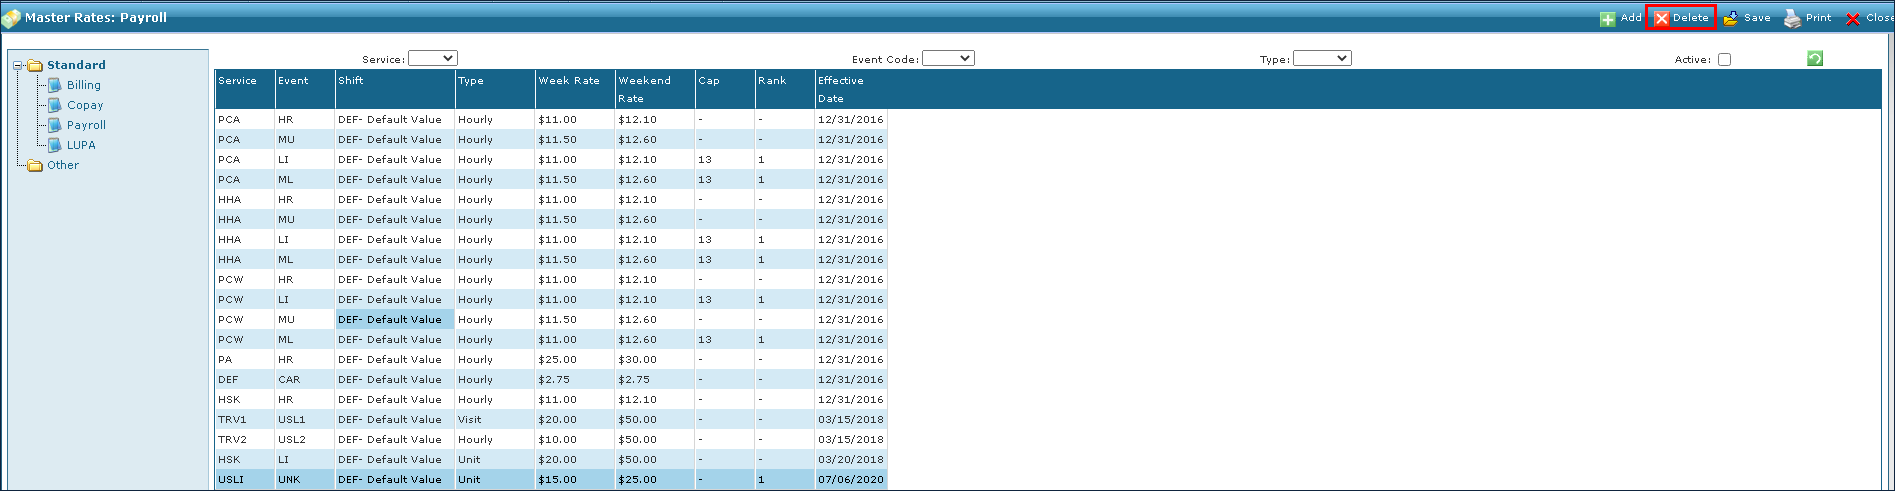Screen dimensions: 1895x491
Task: Open the Type filter dropdown
Action: point(1321,59)
